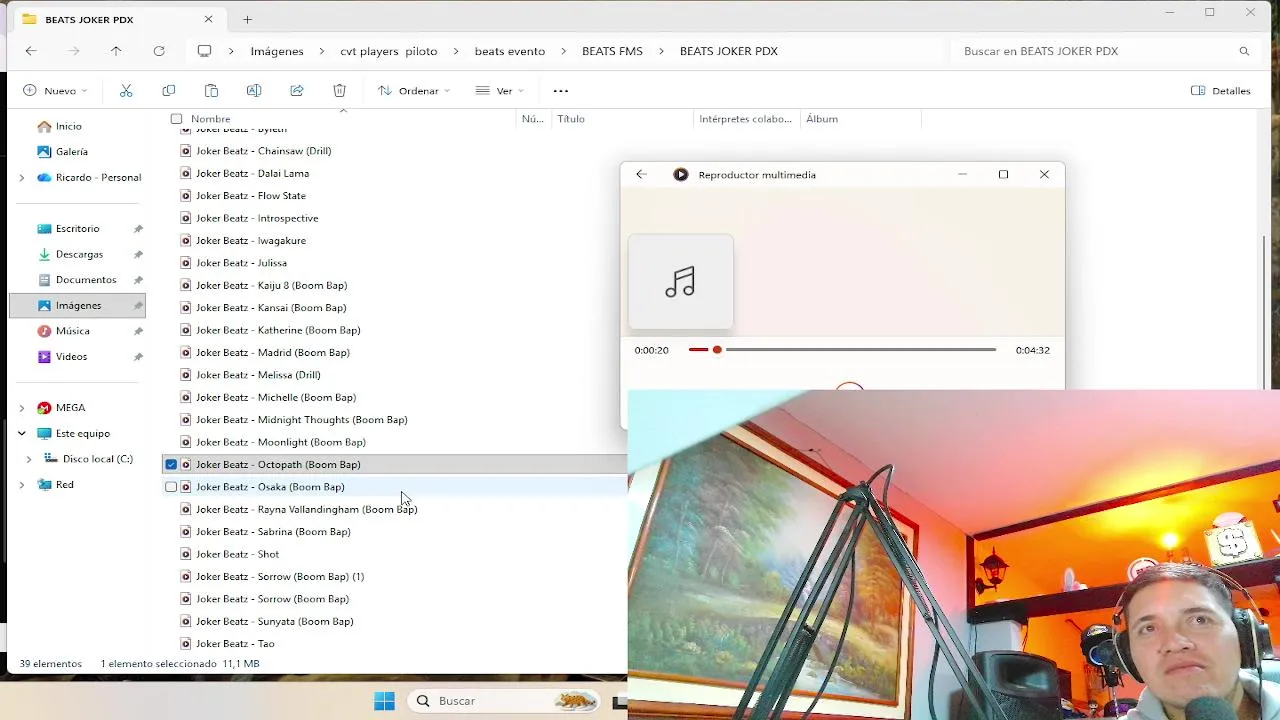Go back with the Explorer back arrow
This screenshot has height=720, width=1280.
tap(31, 51)
